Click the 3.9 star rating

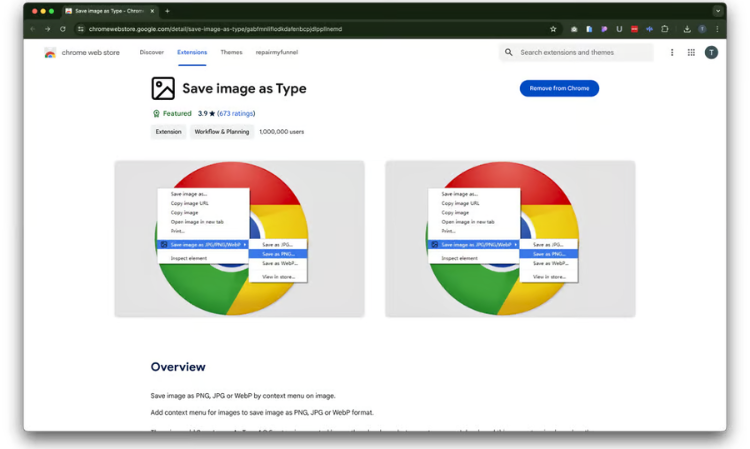(x=206, y=113)
